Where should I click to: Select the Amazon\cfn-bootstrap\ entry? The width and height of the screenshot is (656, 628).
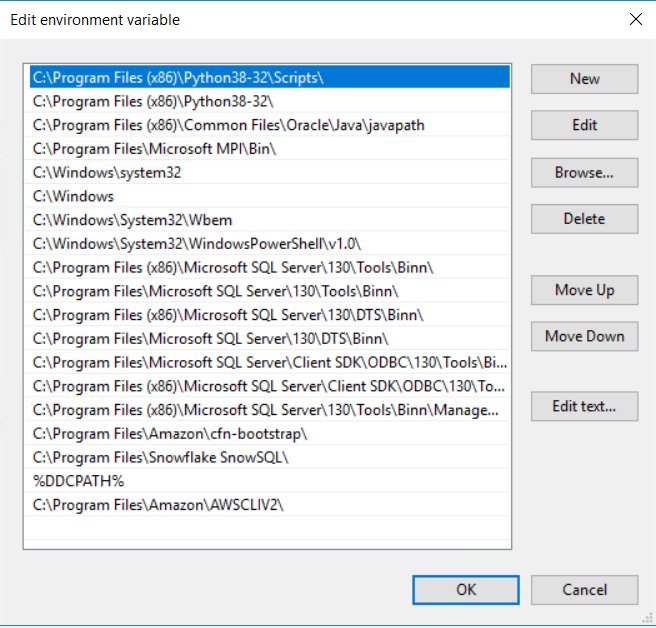[x=170, y=433]
